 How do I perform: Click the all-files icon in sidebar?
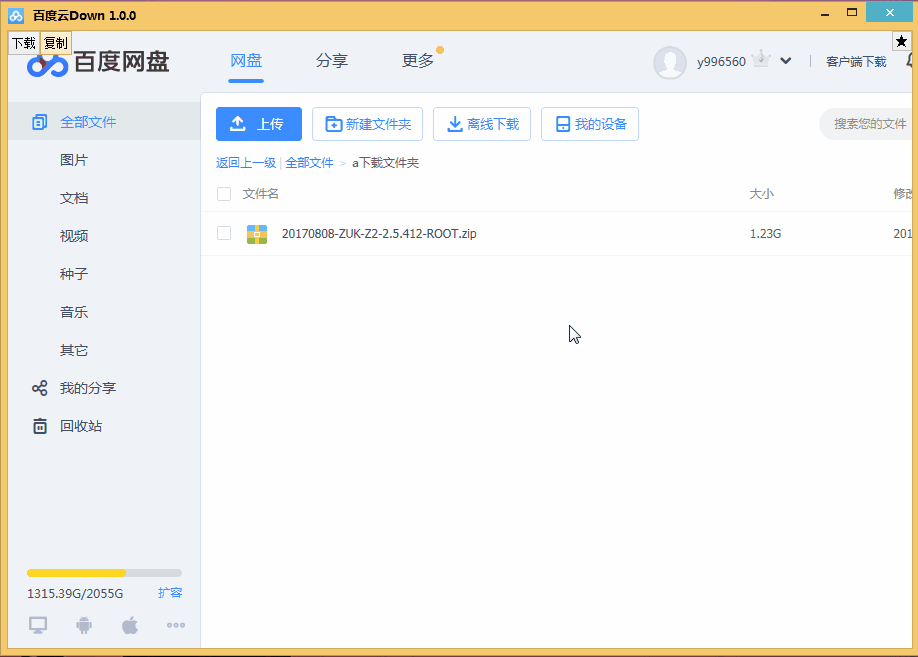tap(39, 122)
